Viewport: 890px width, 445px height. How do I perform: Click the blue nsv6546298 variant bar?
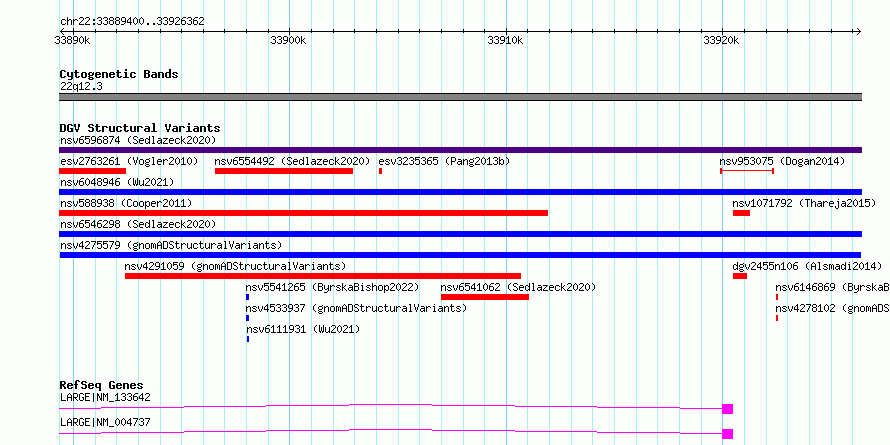tap(460, 234)
